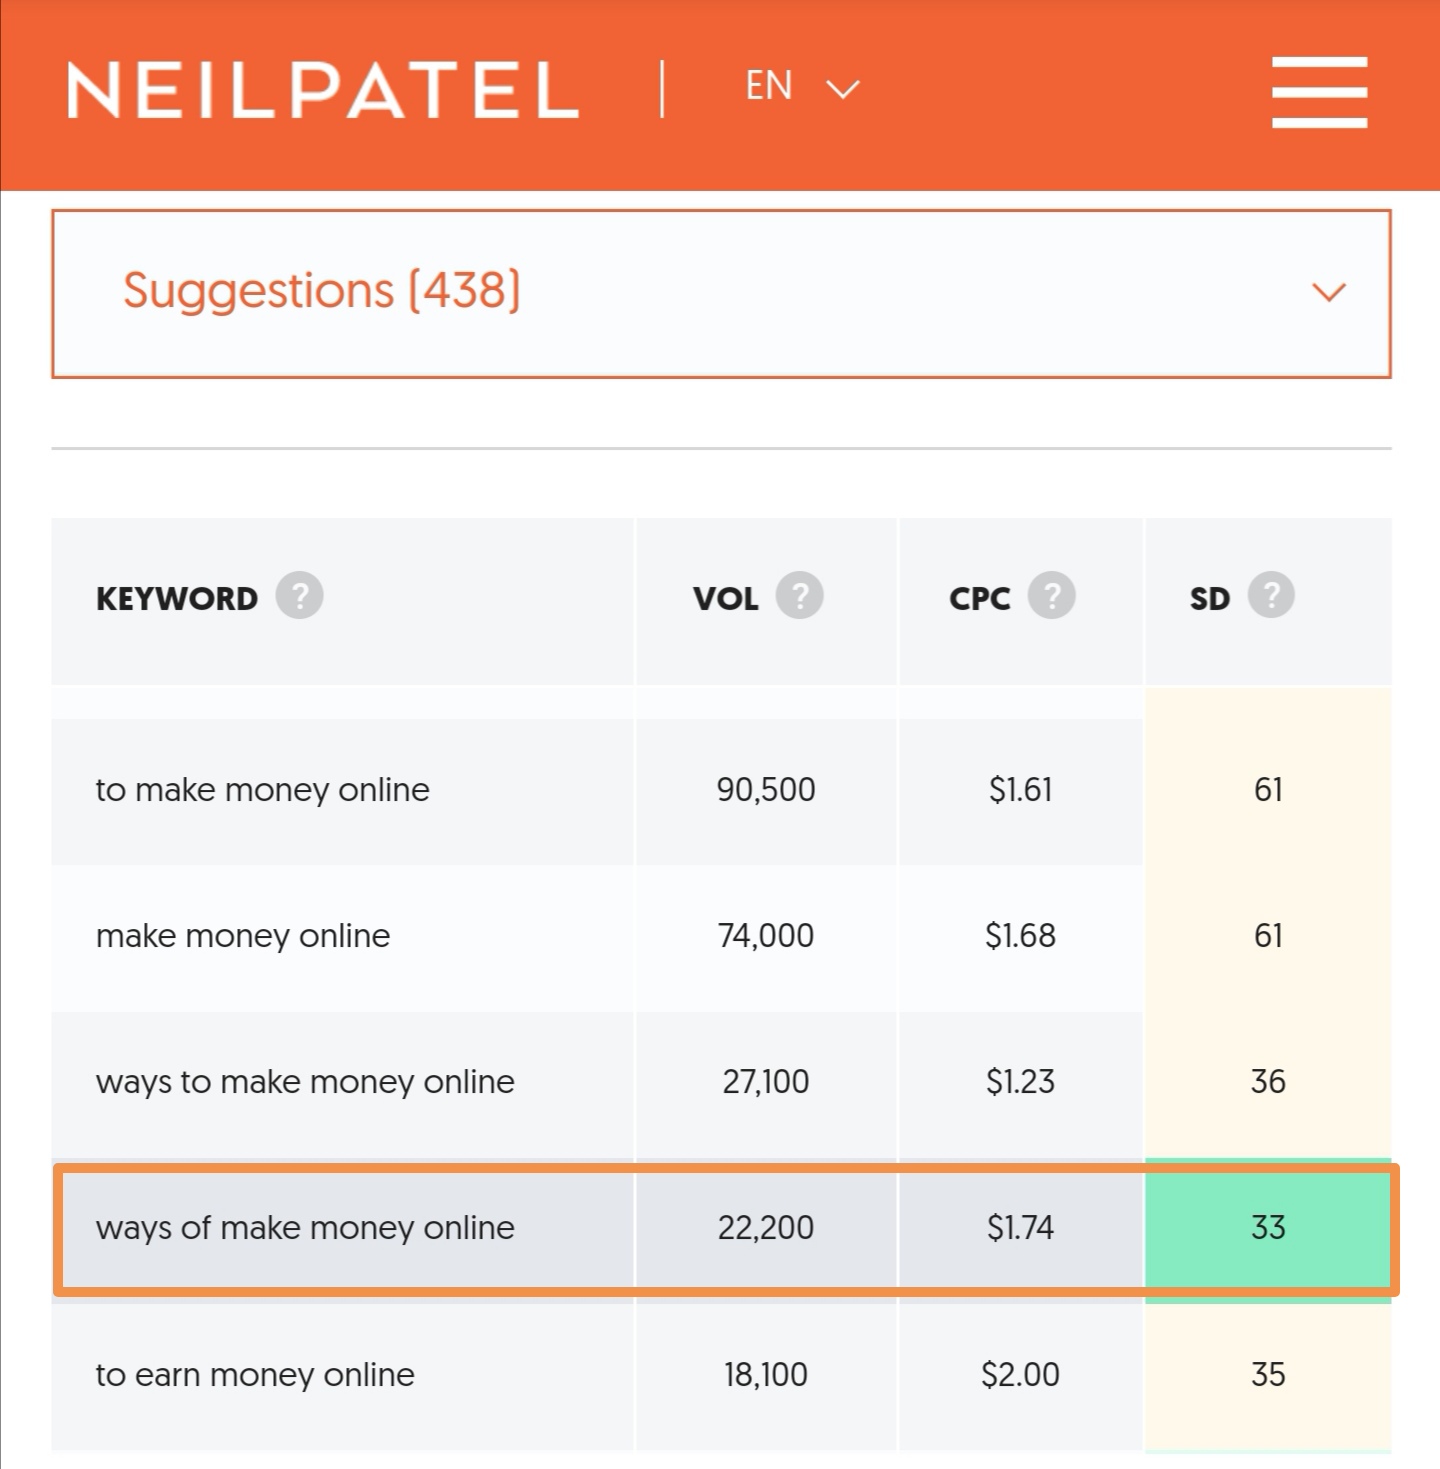Click the SD help question mark icon
The height and width of the screenshot is (1469, 1440).
point(1271,596)
